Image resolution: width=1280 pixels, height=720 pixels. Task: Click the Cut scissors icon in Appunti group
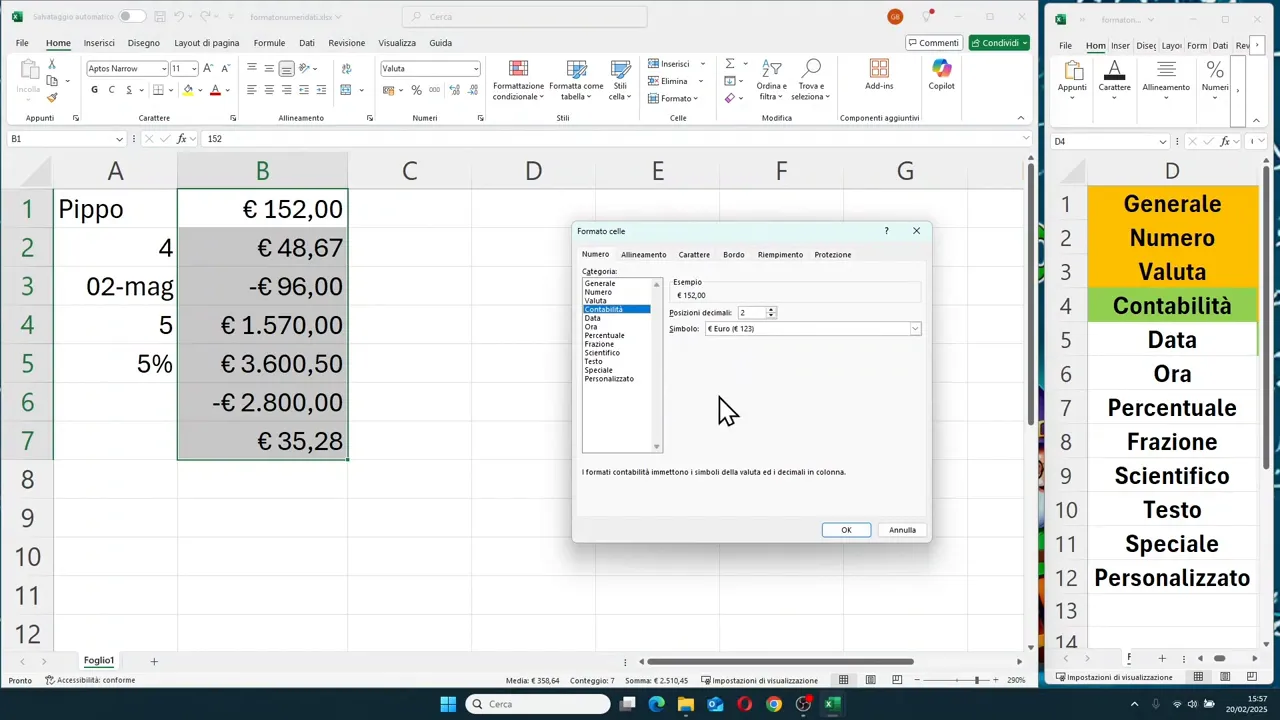[x=52, y=66]
